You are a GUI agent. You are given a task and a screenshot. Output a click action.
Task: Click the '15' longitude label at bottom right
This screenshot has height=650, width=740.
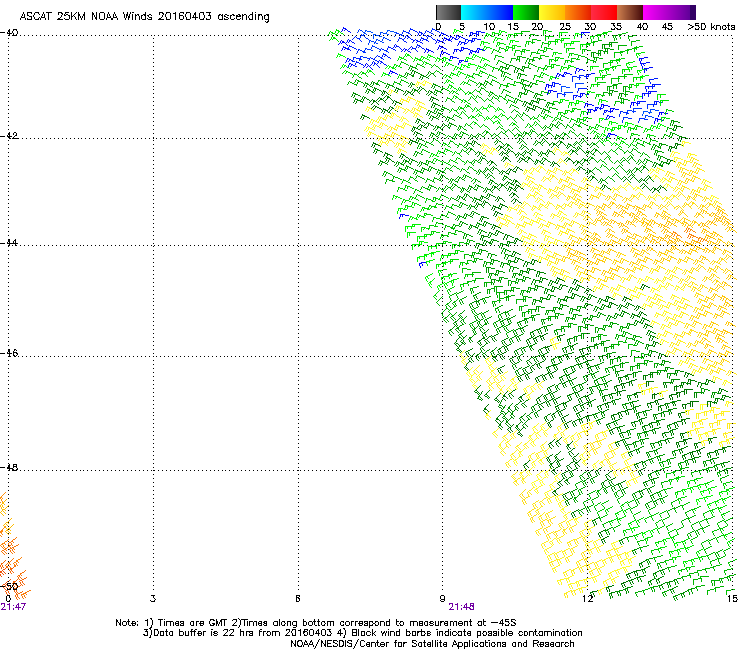(732, 599)
